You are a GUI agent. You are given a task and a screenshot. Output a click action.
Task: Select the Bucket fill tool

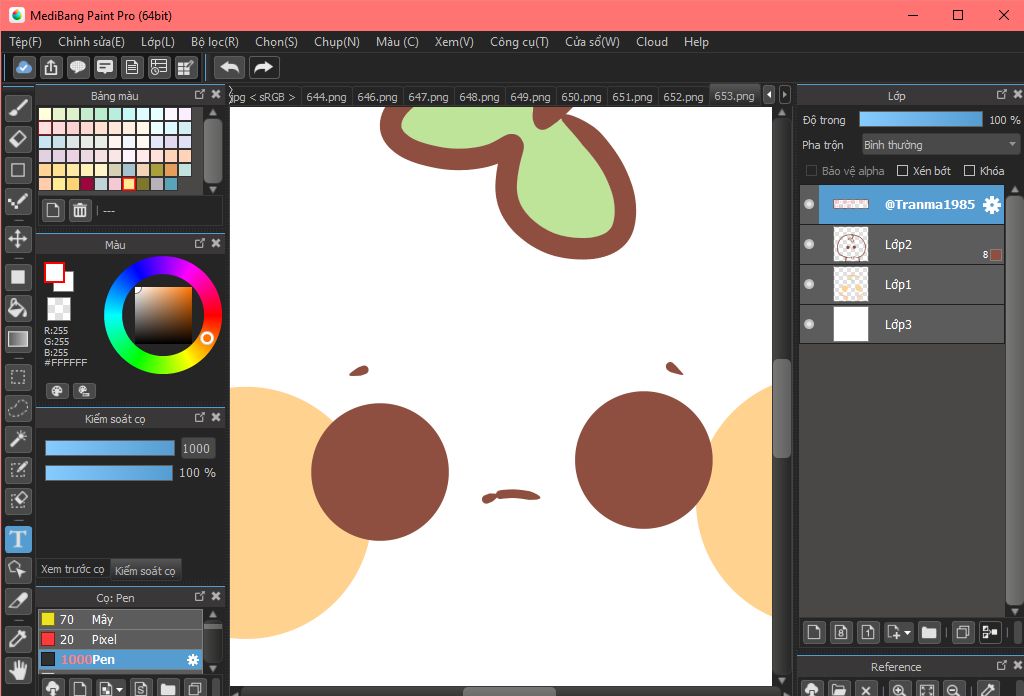point(18,308)
